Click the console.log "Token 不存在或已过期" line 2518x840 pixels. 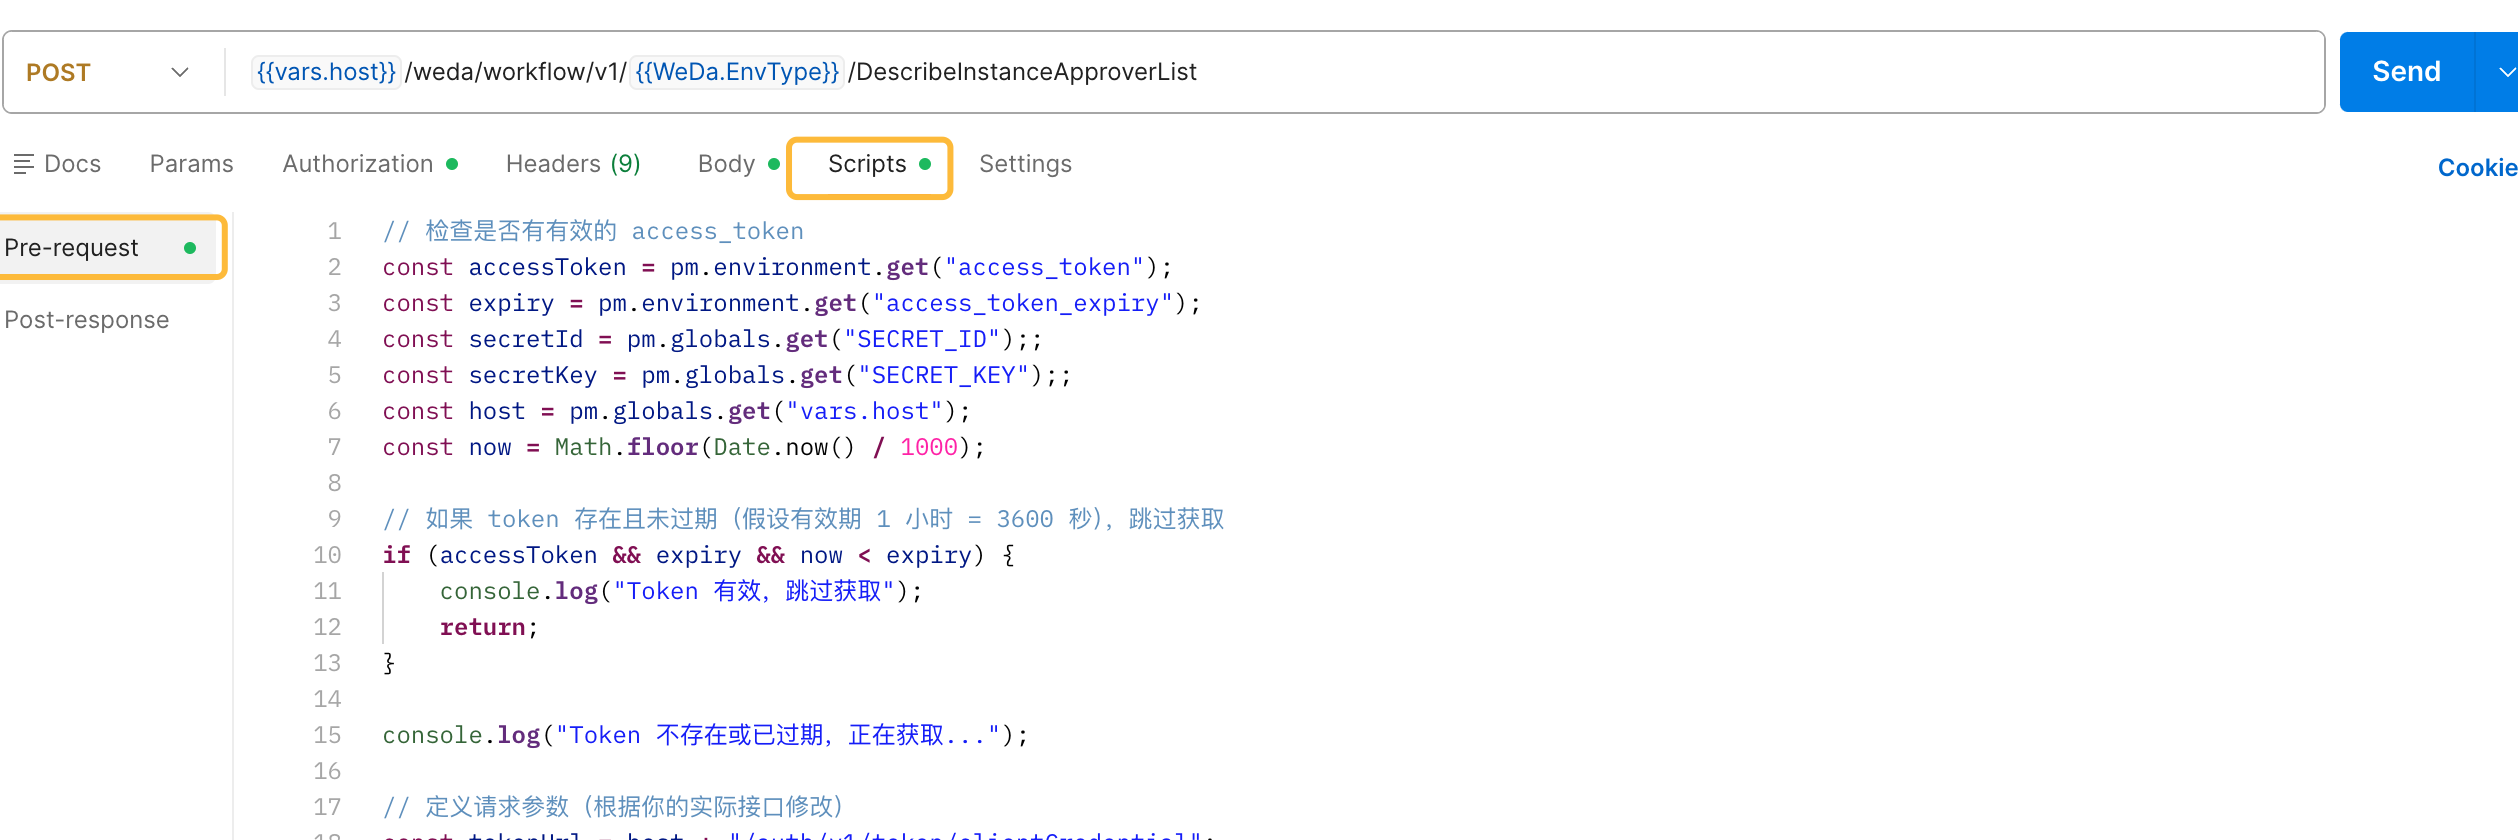pyautogui.click(x=705, y=735)
